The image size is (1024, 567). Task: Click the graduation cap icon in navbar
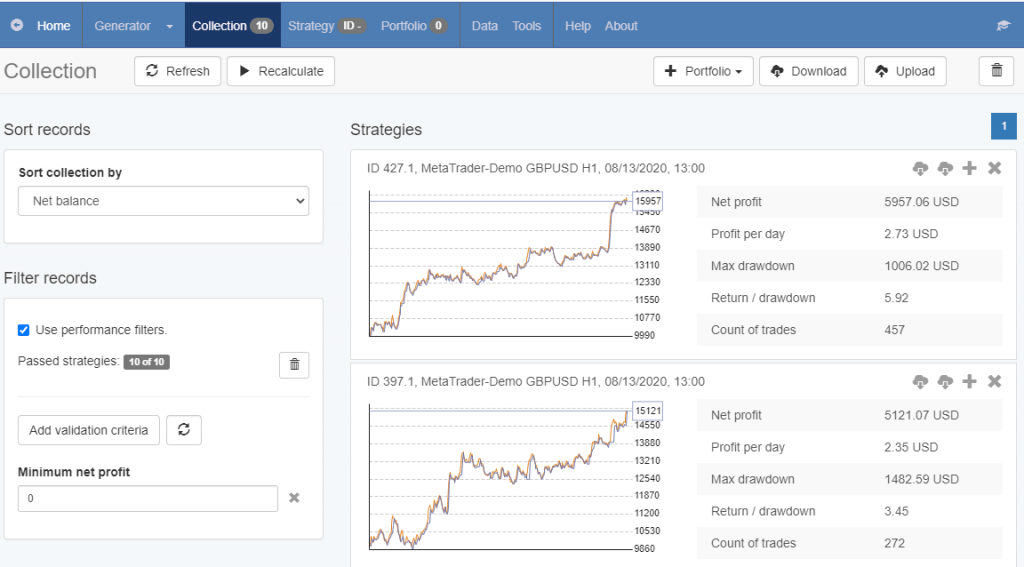1003,26
